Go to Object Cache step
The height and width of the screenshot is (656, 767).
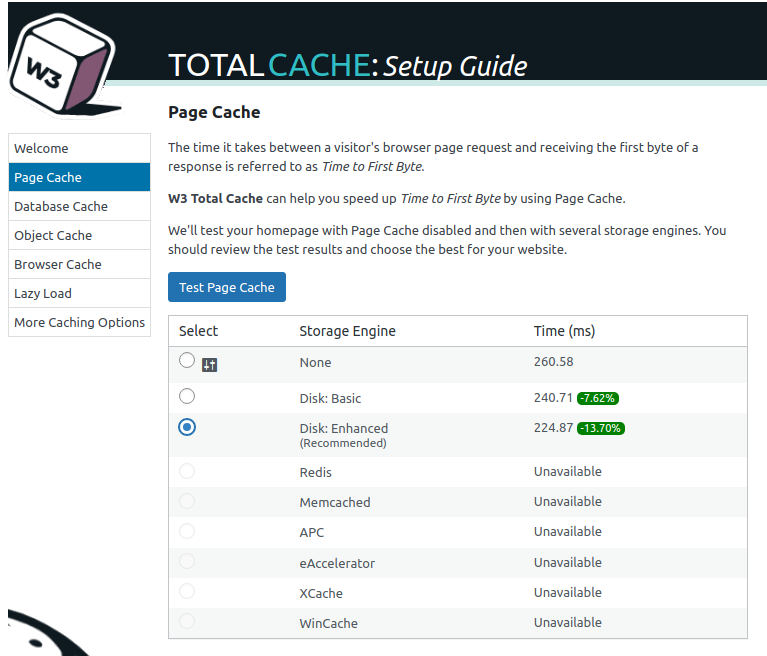point(79,235)
